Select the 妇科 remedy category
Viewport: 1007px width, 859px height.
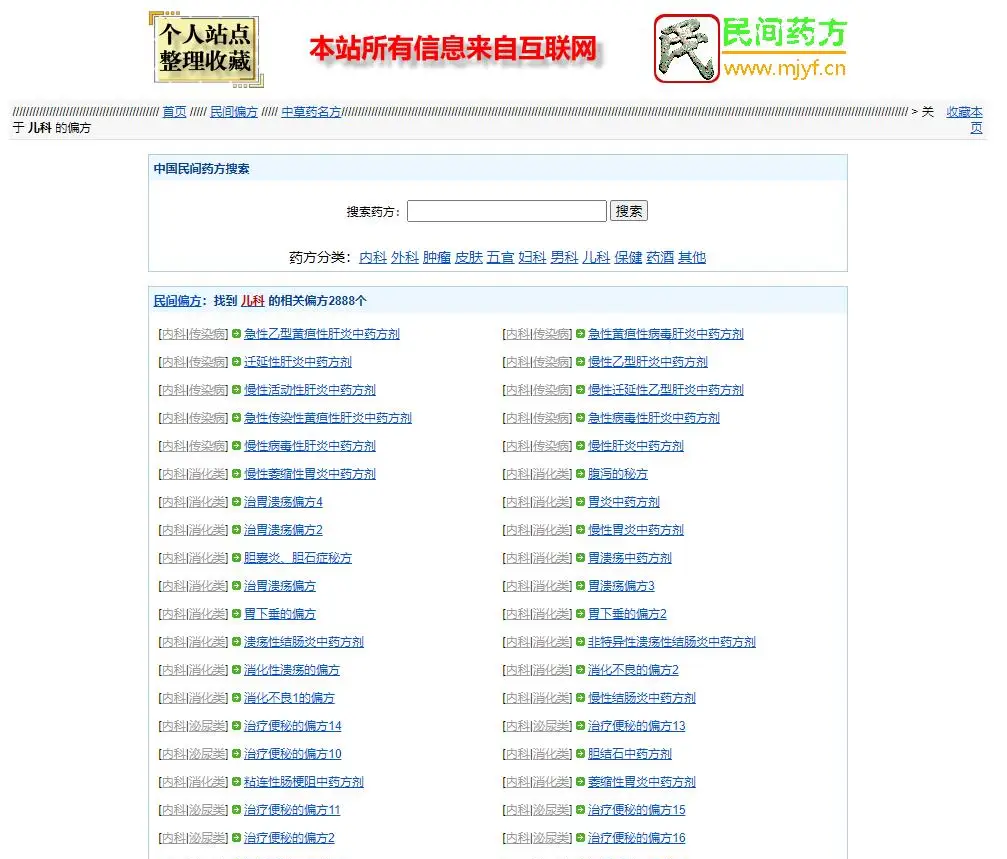(x=531, y=257)
